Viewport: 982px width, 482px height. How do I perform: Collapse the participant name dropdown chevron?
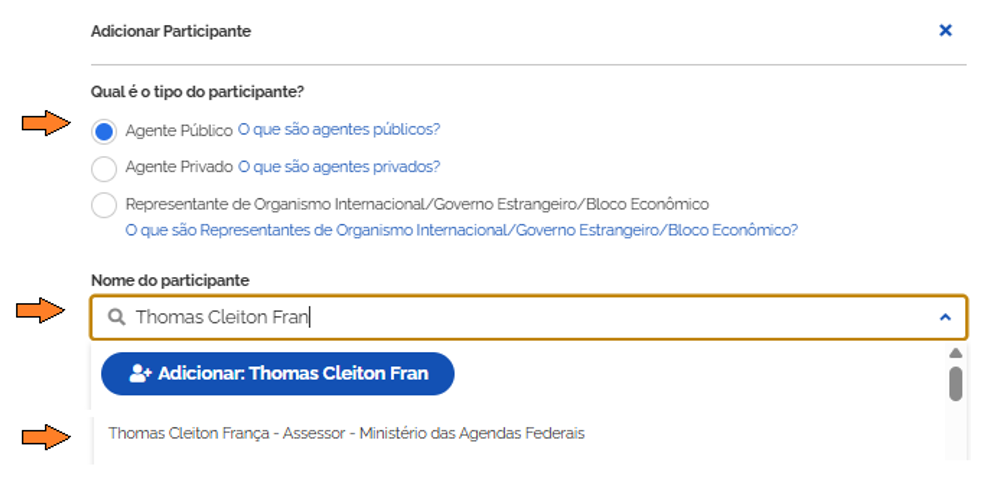(945, 317)
